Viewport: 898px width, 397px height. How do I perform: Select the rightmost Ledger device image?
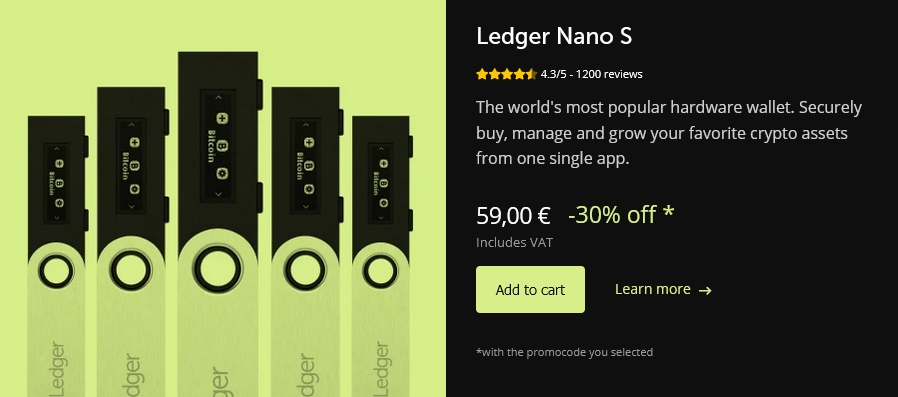[x=382, y=256]
